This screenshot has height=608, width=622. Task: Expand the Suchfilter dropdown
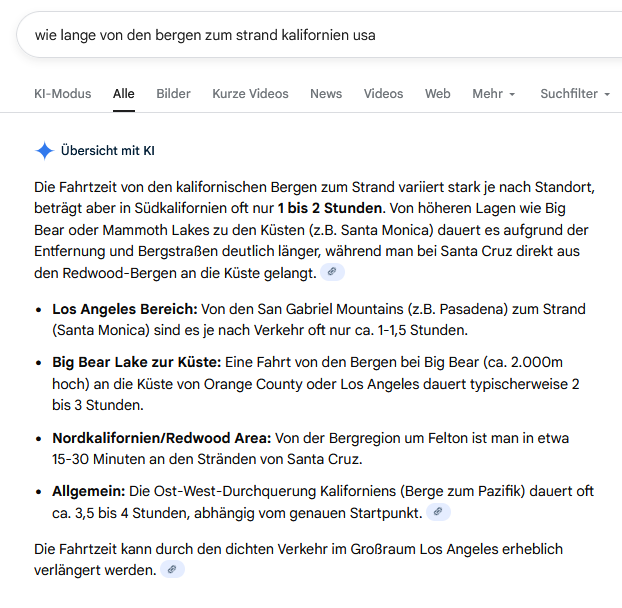[575, 94]
